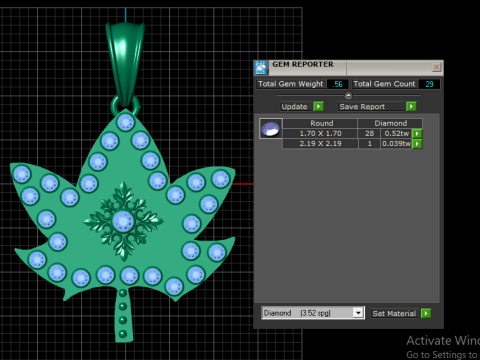The width and height of the screenshot is (480, 360).
Task: Click green arrow next to Set Material
Action: coord(426,313)
